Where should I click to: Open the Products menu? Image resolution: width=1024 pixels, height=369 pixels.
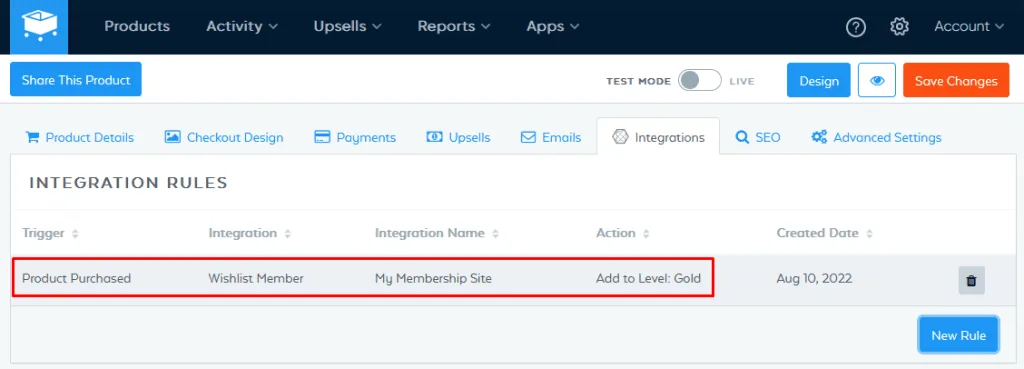coord(137,27)
